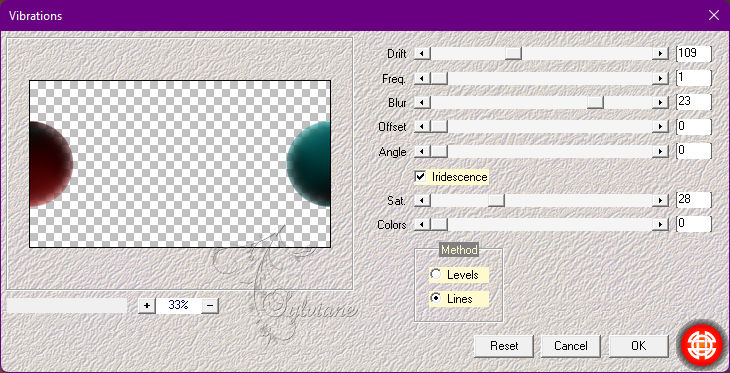Toggle the Iridescence checkbox
The image size is (730, 373).
[x=420, y=176]
